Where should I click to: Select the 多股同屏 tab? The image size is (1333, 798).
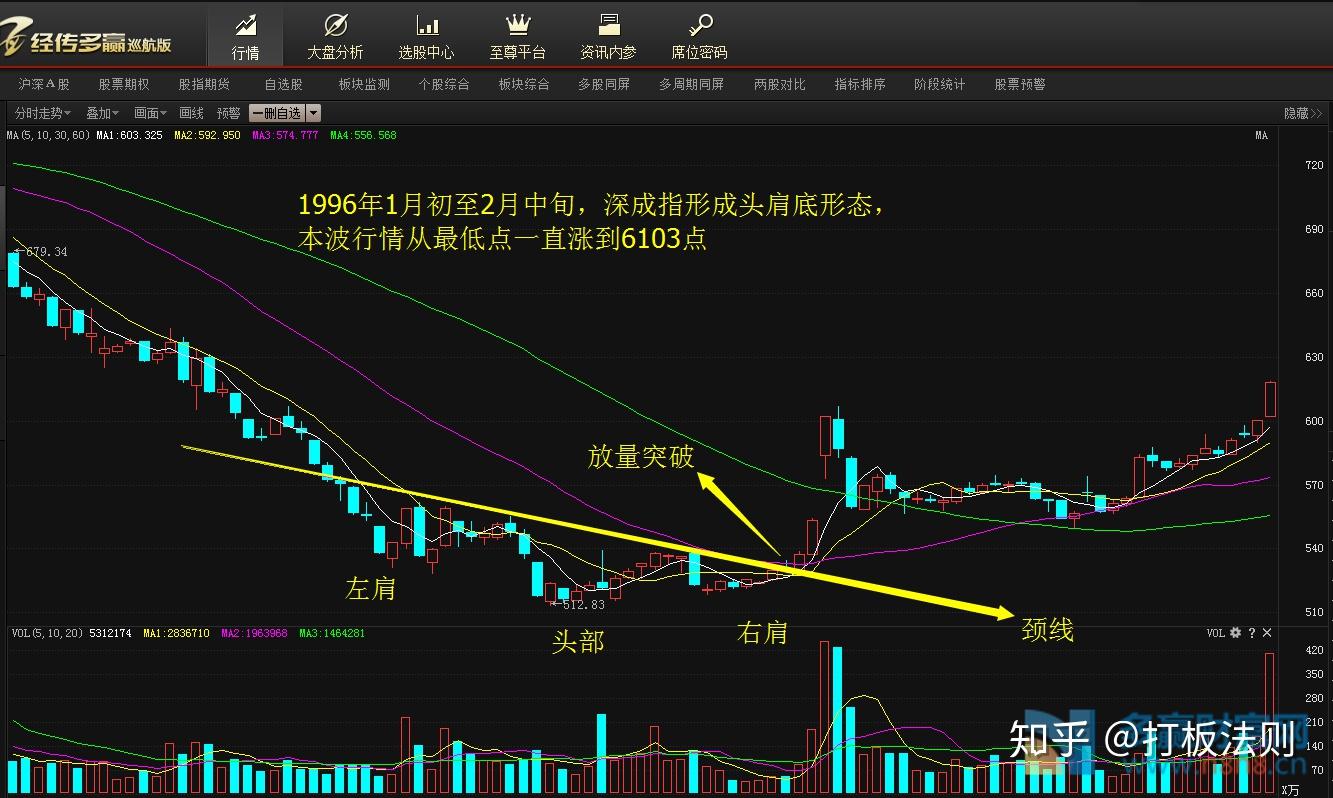click(x=604, y=85)
